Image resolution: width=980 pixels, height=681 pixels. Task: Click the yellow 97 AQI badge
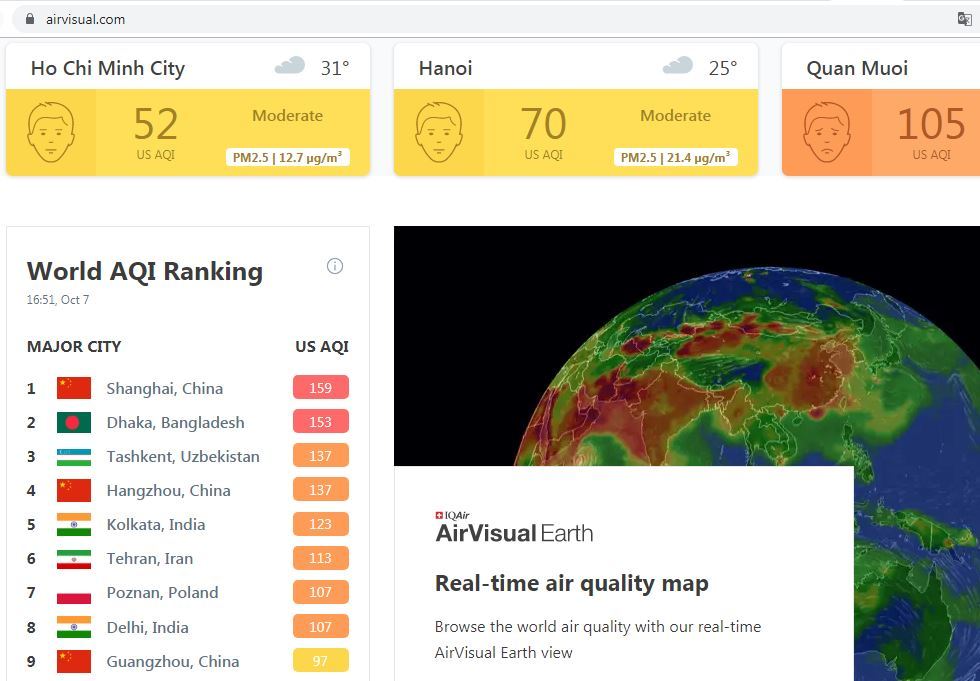(320, 661)
